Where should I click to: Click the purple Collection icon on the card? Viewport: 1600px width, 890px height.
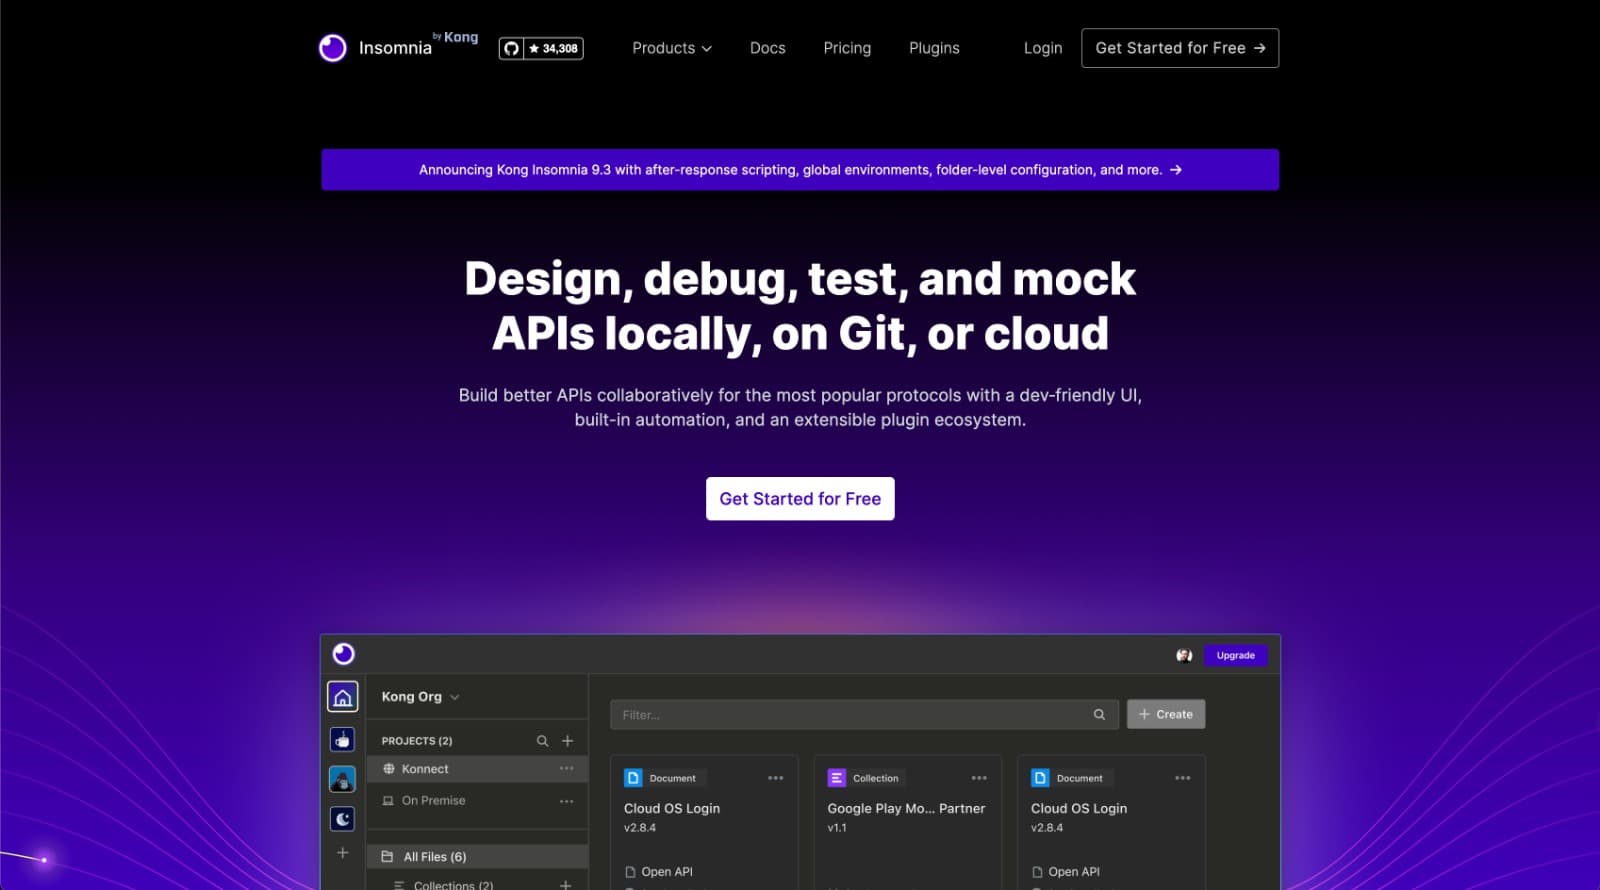point(837,778)
